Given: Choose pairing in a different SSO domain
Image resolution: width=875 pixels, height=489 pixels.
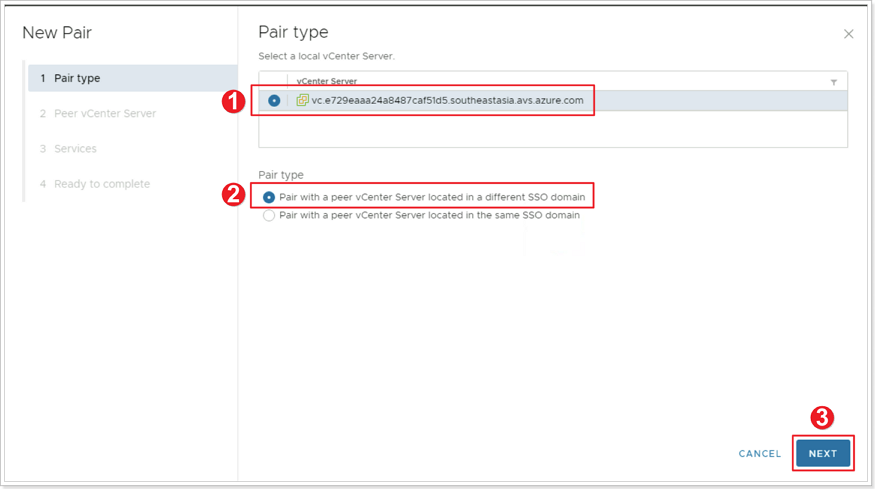Looking at the screenshot, I should [x=269, y=197].
